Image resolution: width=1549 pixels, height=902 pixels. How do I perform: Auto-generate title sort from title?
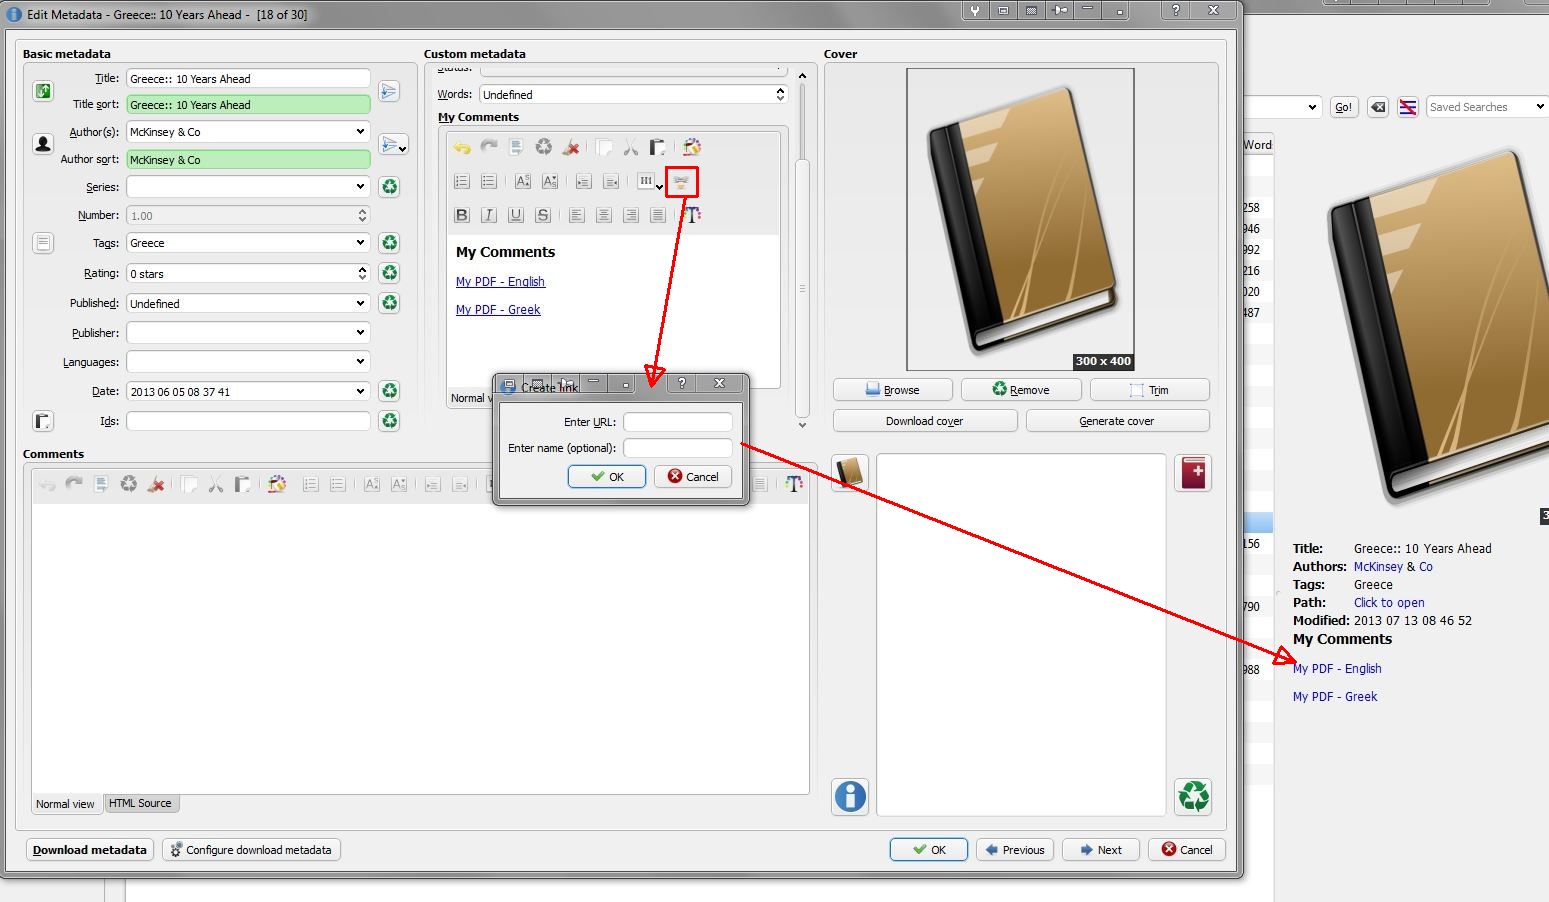click(x=389, y=91)
